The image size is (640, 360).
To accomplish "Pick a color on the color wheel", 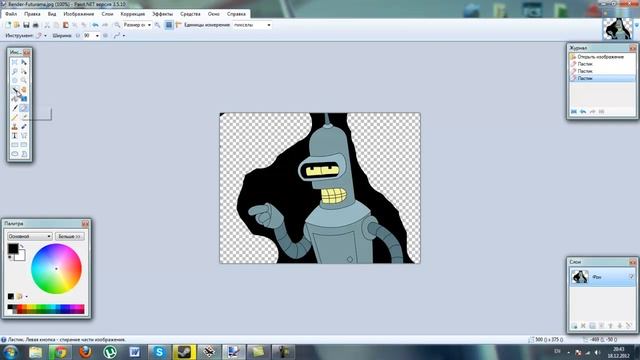I will pos(56,269).
